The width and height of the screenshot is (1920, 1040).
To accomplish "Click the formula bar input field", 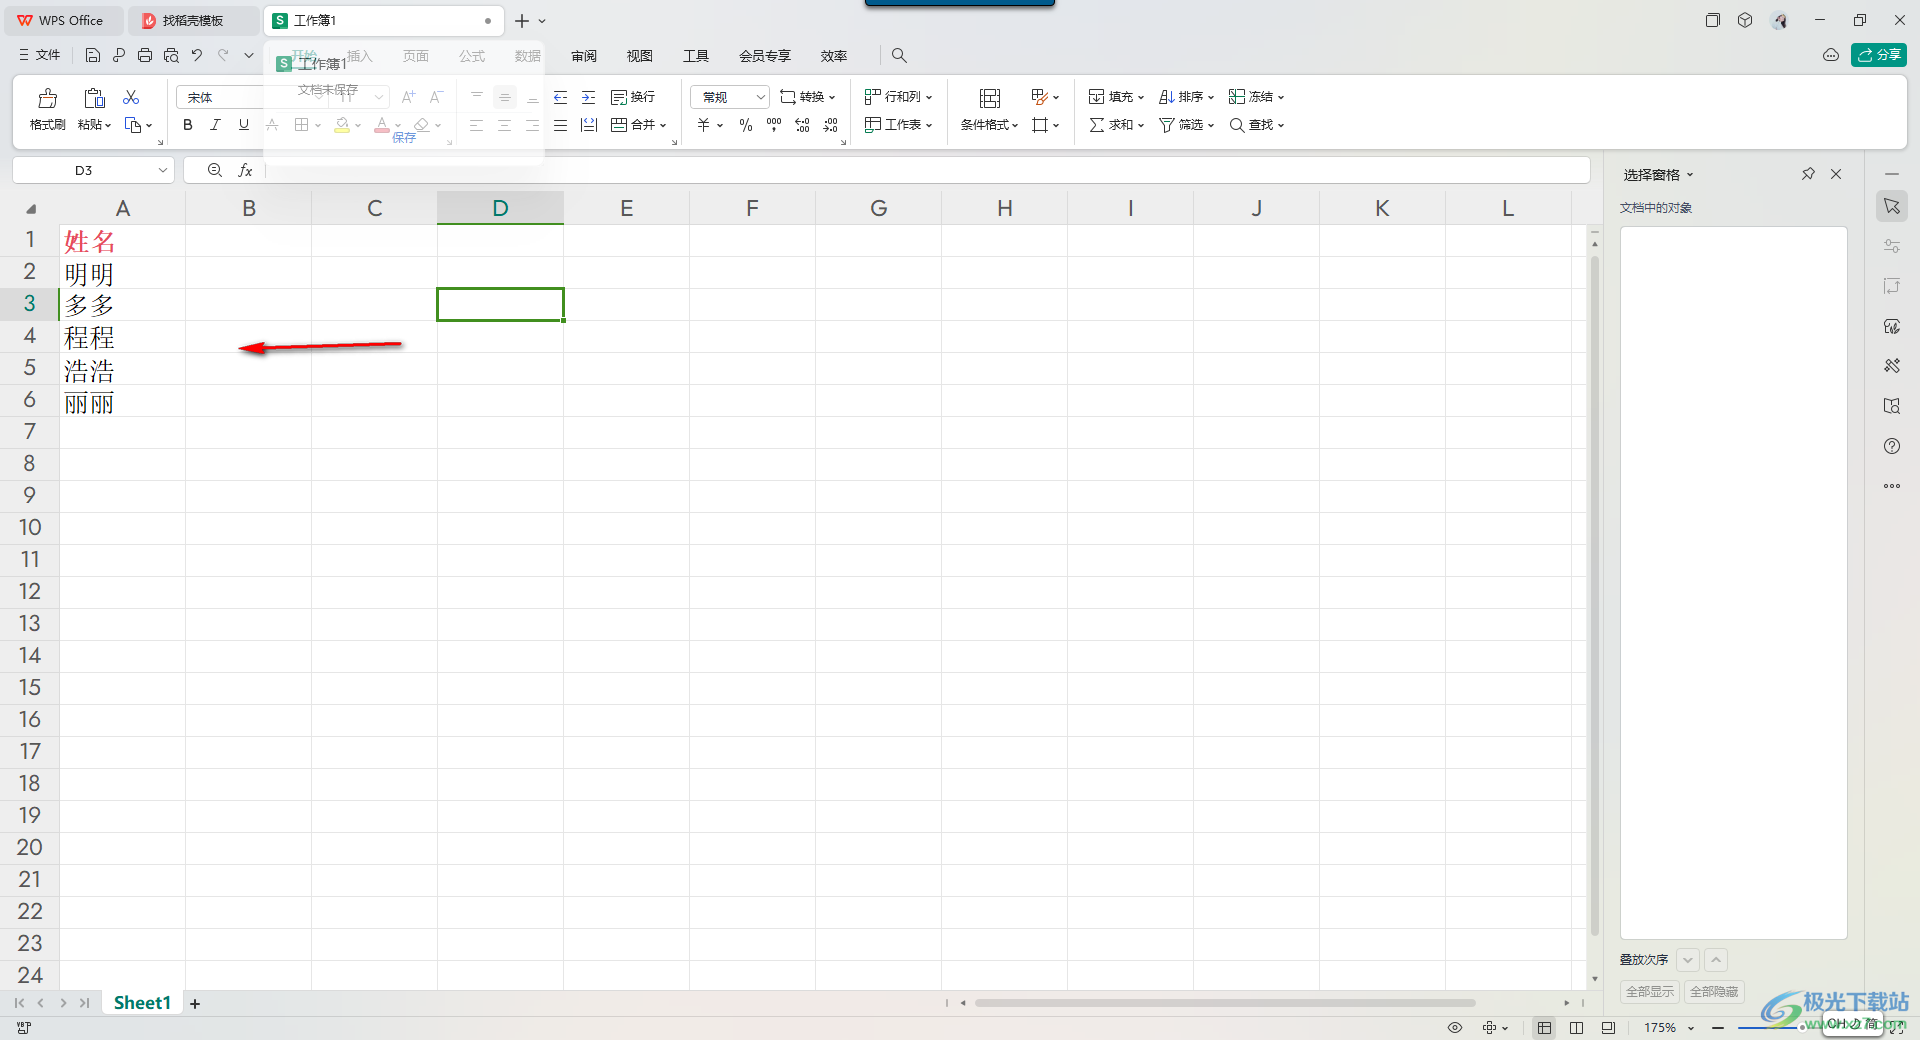I will [926, 170].
